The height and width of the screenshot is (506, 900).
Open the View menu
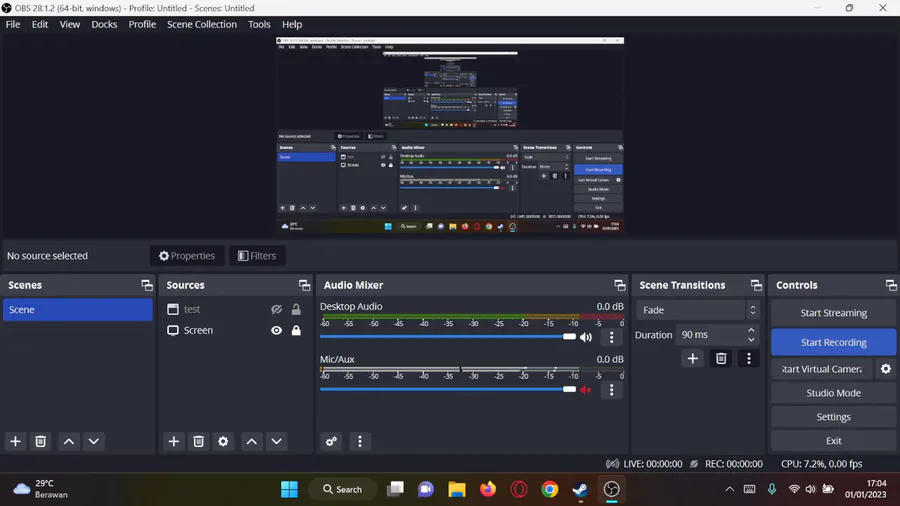pyautogui.click(x=69, y=24)
